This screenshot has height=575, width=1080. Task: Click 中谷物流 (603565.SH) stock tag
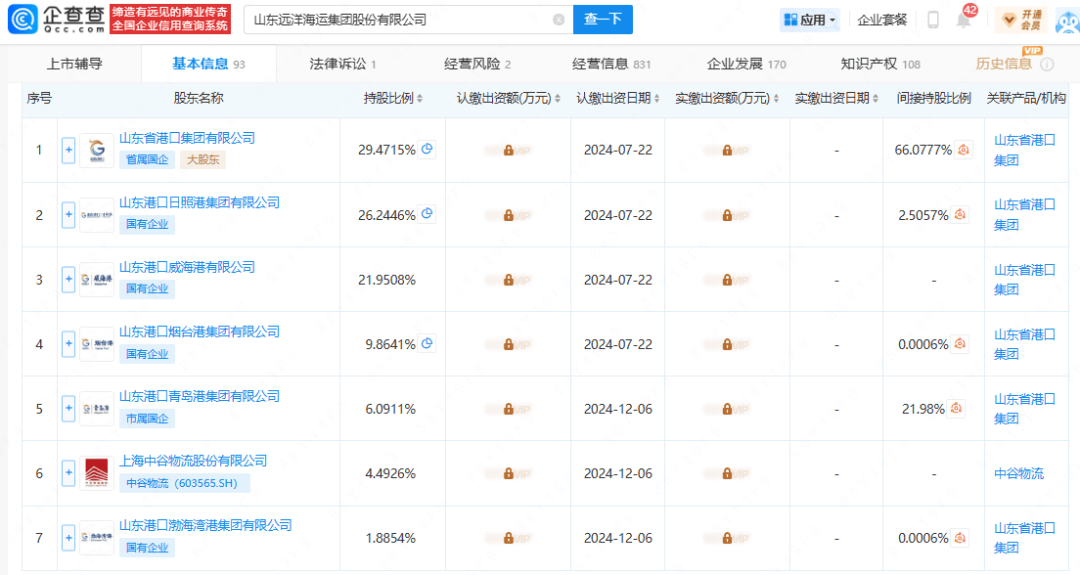pyautogui.click(x=185, y=483)
